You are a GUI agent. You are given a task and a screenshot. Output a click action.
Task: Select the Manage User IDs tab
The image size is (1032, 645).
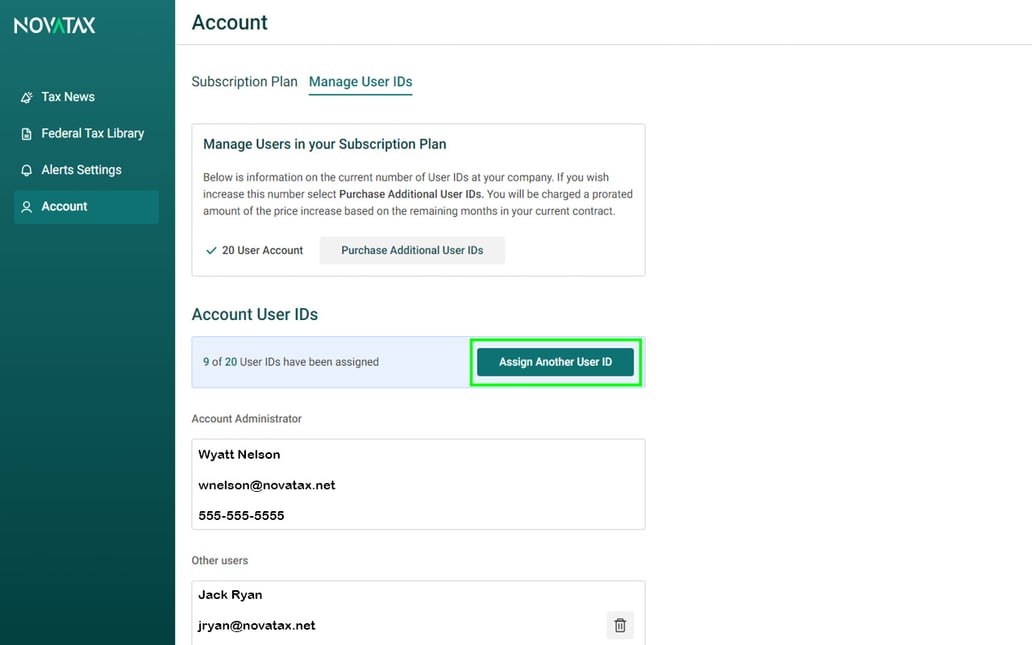(x=361, y=82)
